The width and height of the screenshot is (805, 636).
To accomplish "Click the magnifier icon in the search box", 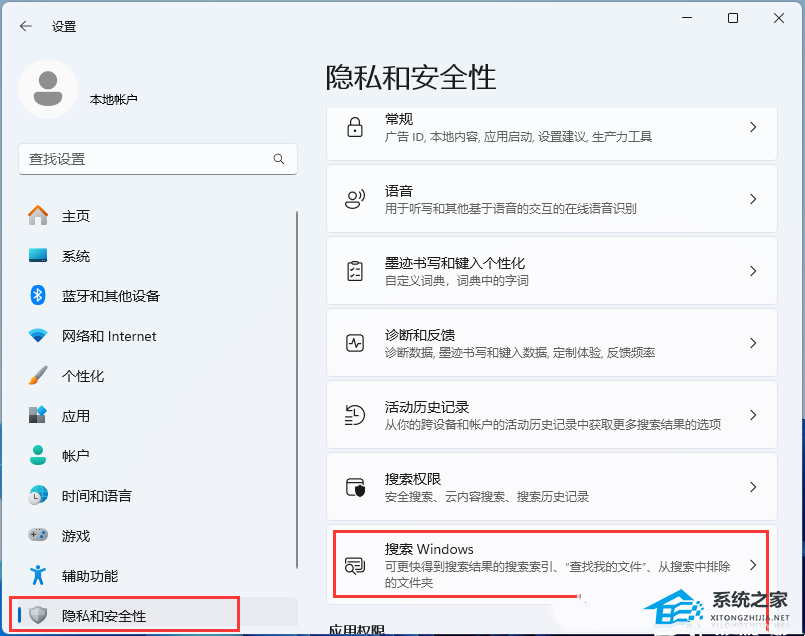I will click(x=279, y=159).
